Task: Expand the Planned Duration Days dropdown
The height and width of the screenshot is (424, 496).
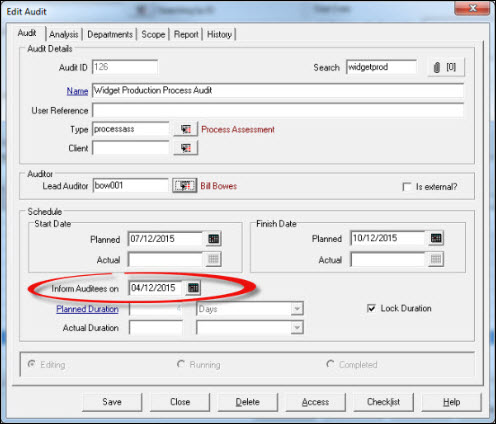Action: [297, 309]
